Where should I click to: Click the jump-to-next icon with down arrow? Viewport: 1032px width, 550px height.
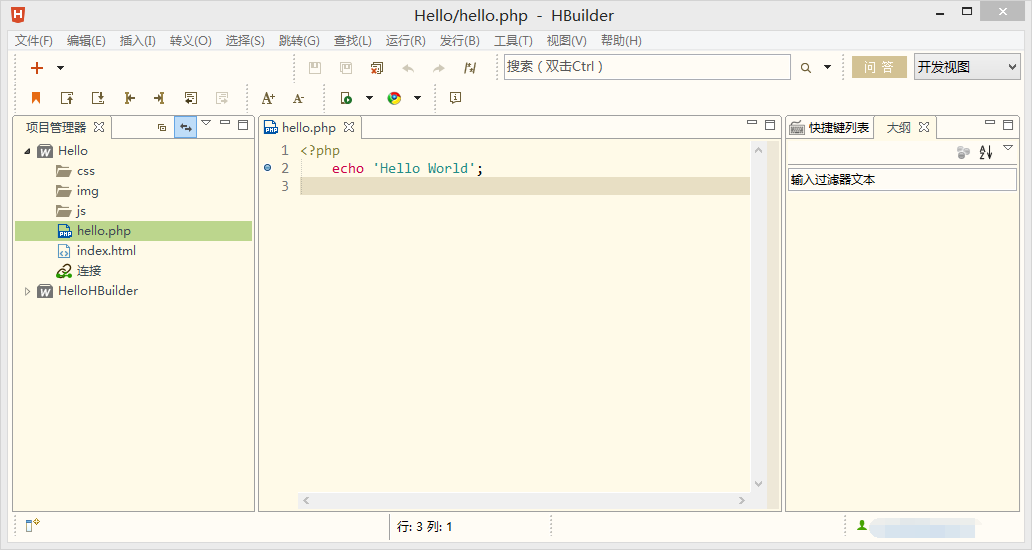click(98, 98)
